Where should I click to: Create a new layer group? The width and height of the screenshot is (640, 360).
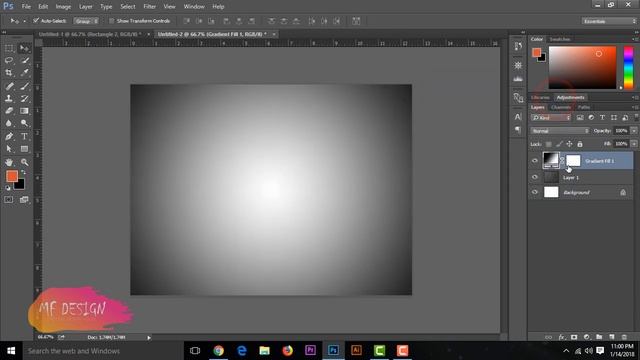[x=599, y=337]
